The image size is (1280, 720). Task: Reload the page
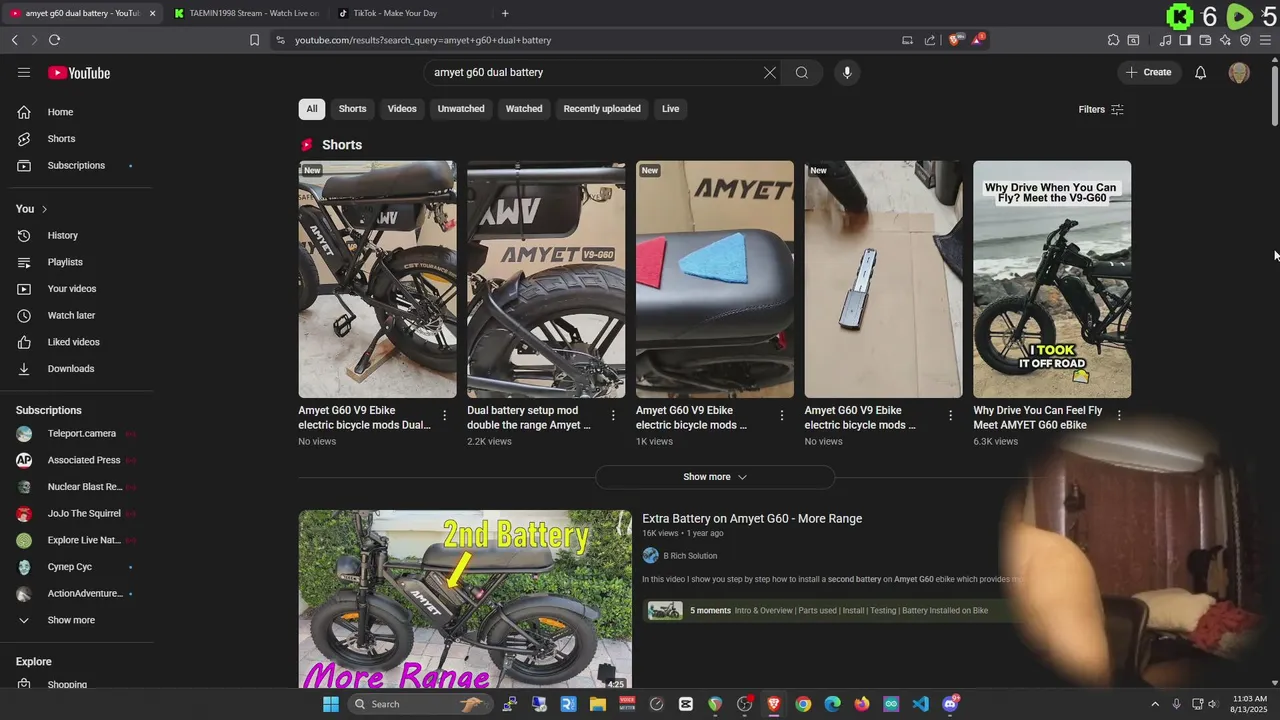click(54, 40)
